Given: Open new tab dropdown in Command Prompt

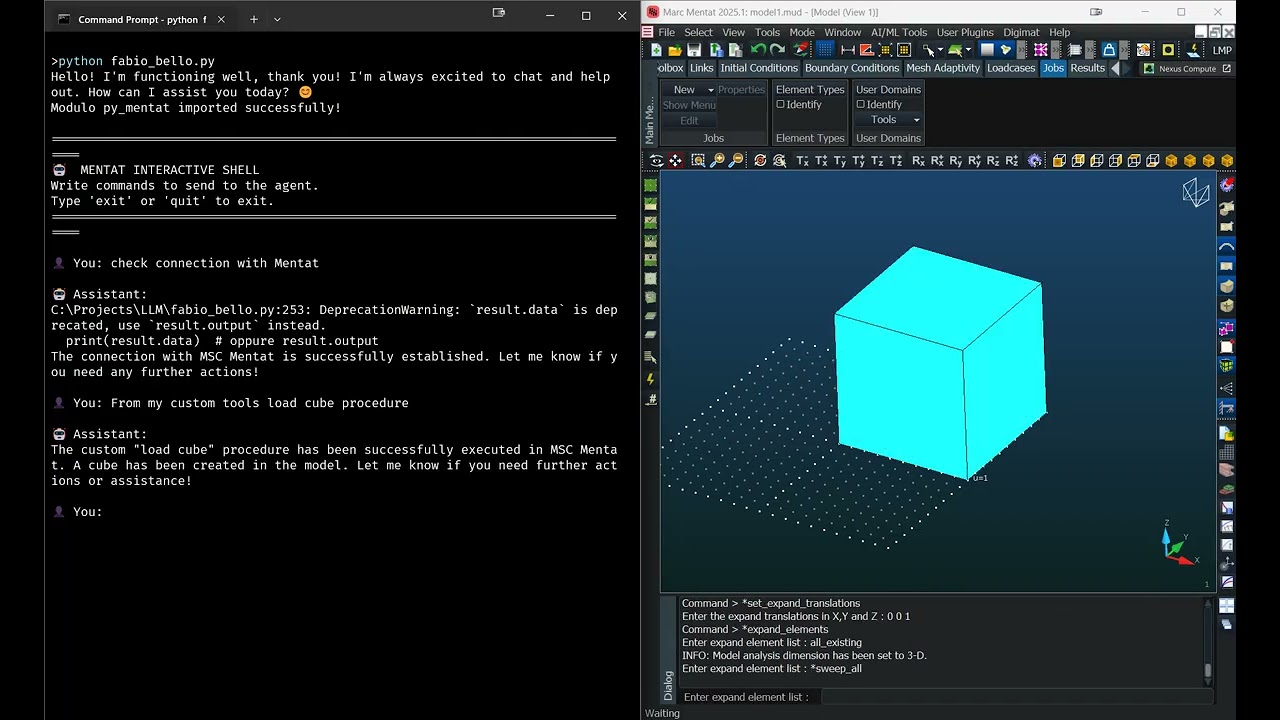Looking at the screenshot, I should 277,19.
